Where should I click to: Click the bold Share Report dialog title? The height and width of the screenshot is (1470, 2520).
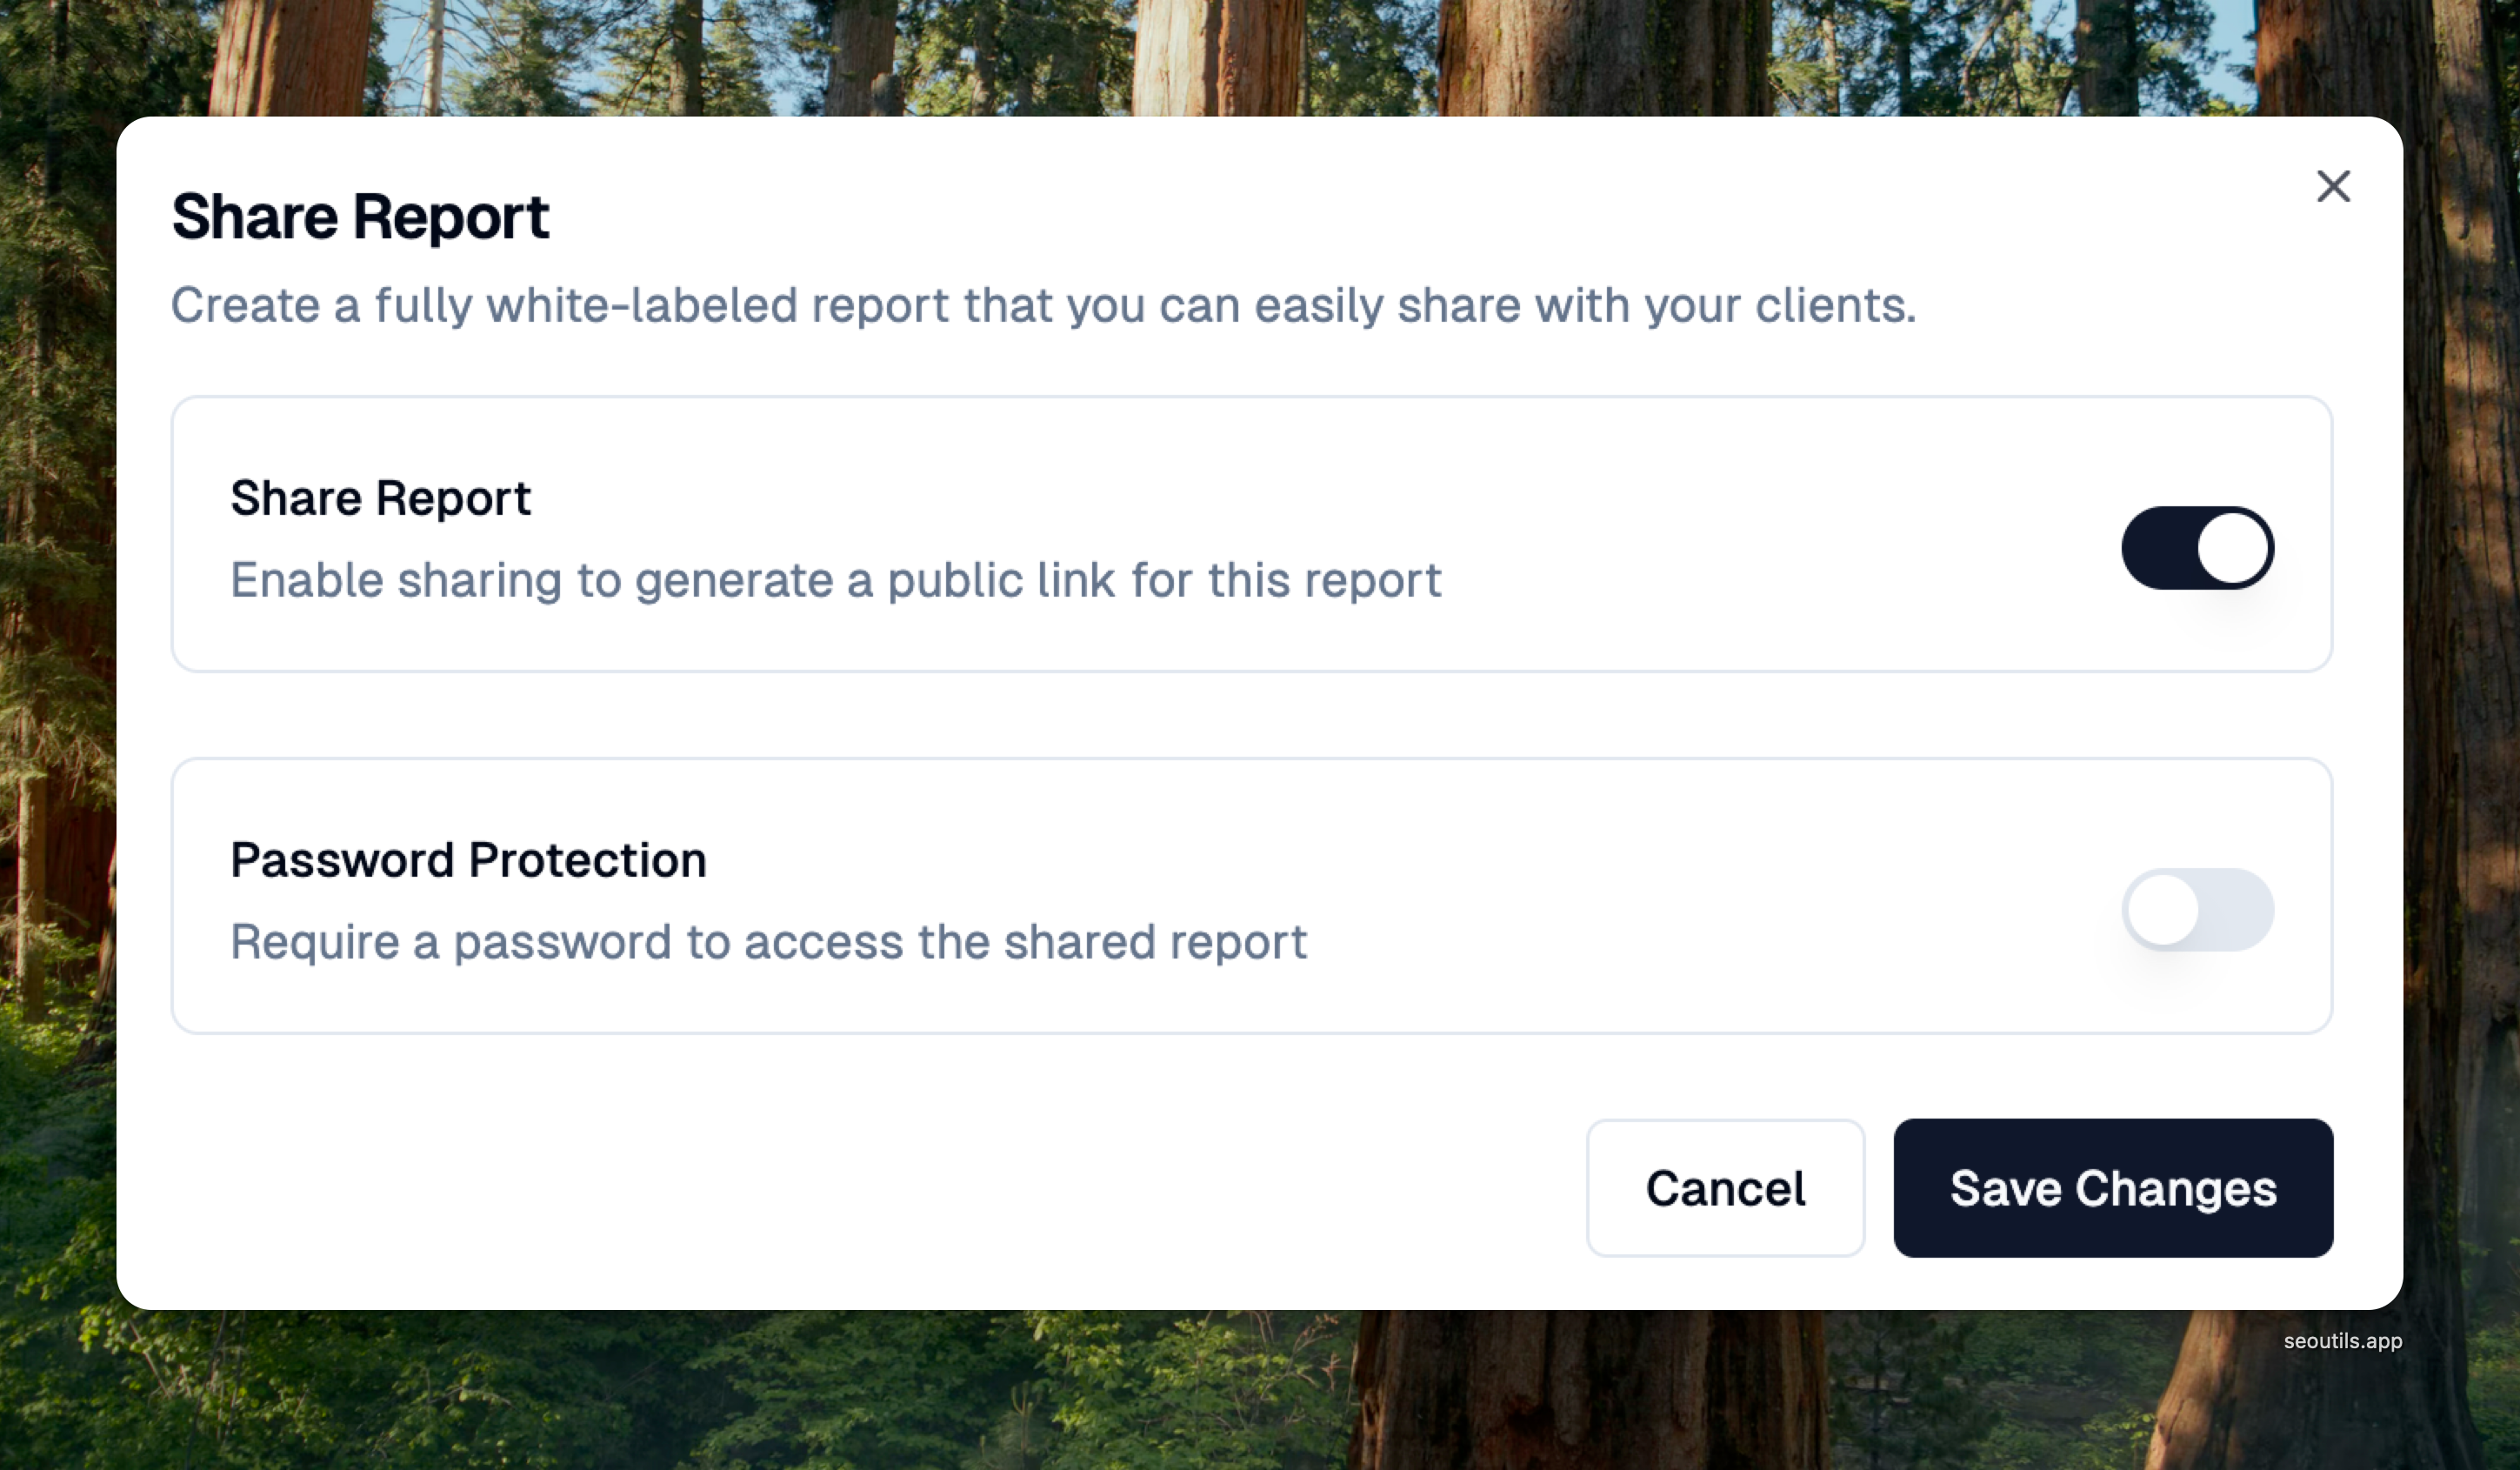[x=360, y=216]
